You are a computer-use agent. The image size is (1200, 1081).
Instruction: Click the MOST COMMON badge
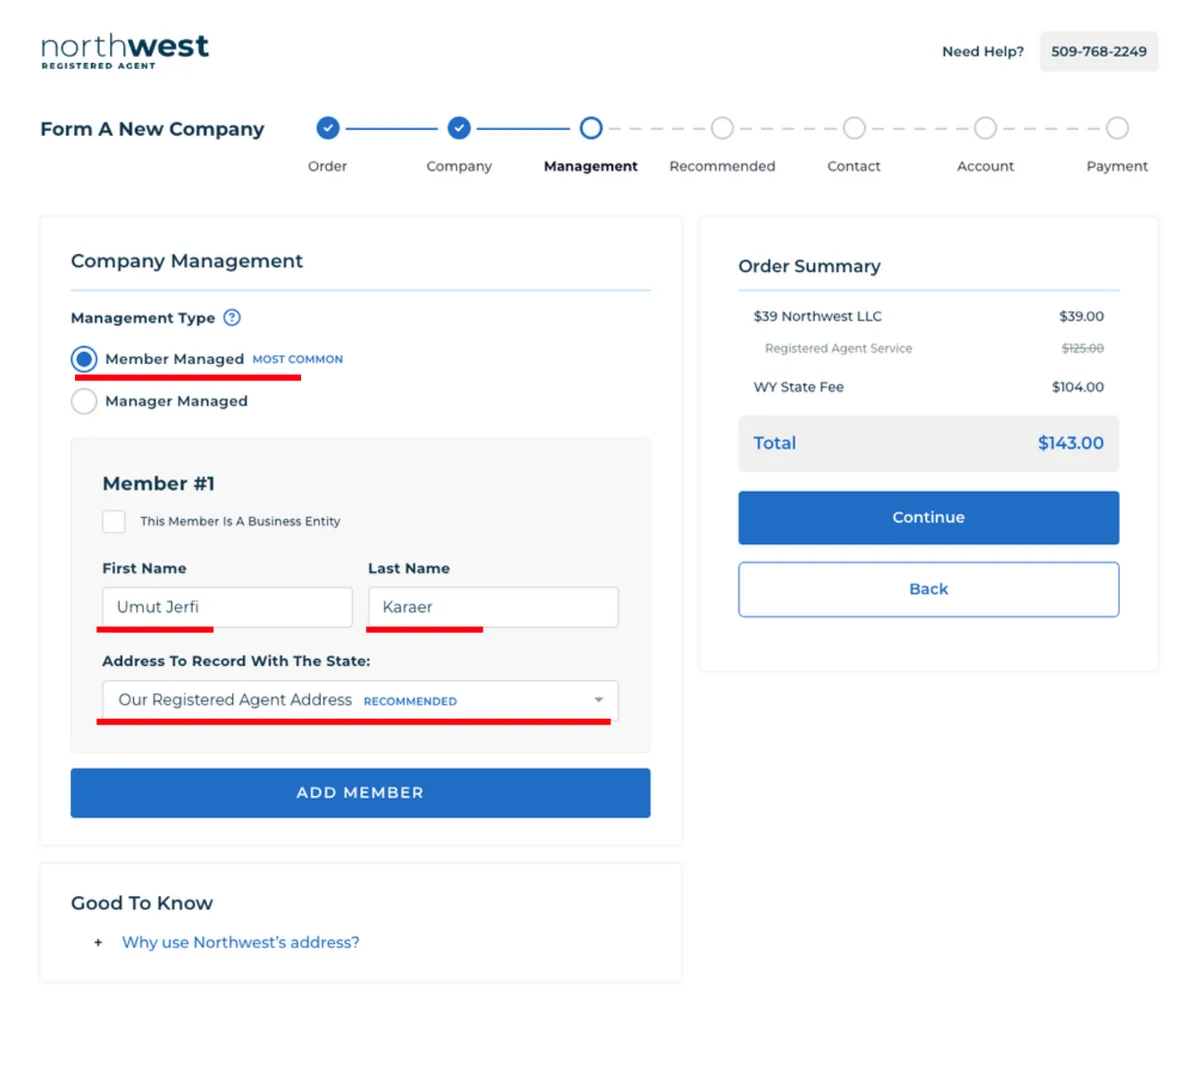[x=297, y=359]
